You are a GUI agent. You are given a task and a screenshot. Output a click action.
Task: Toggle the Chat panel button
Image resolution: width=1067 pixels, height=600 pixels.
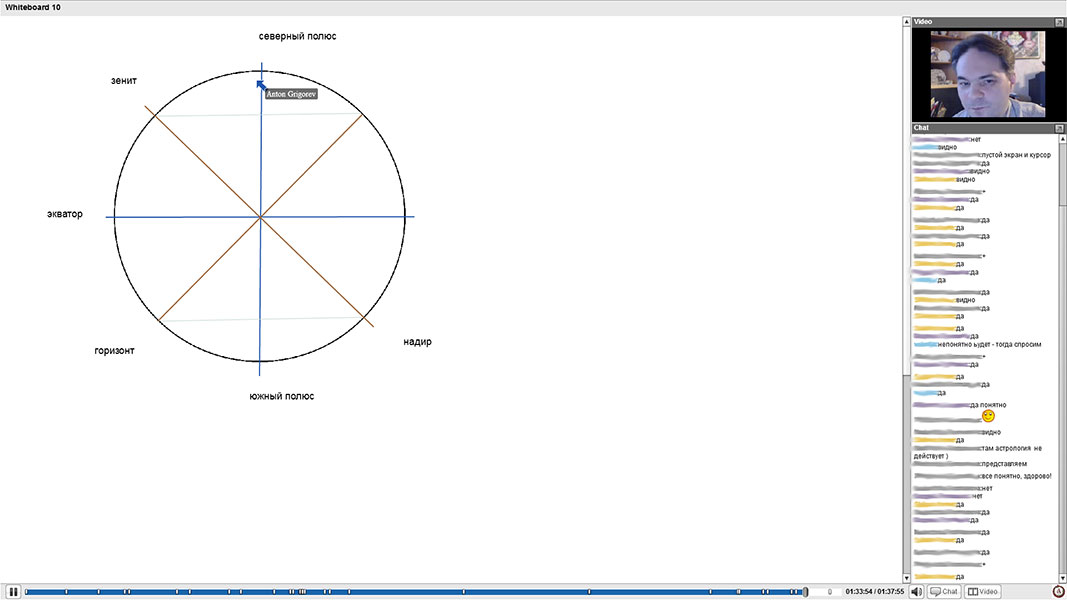[x=944, y=591]
